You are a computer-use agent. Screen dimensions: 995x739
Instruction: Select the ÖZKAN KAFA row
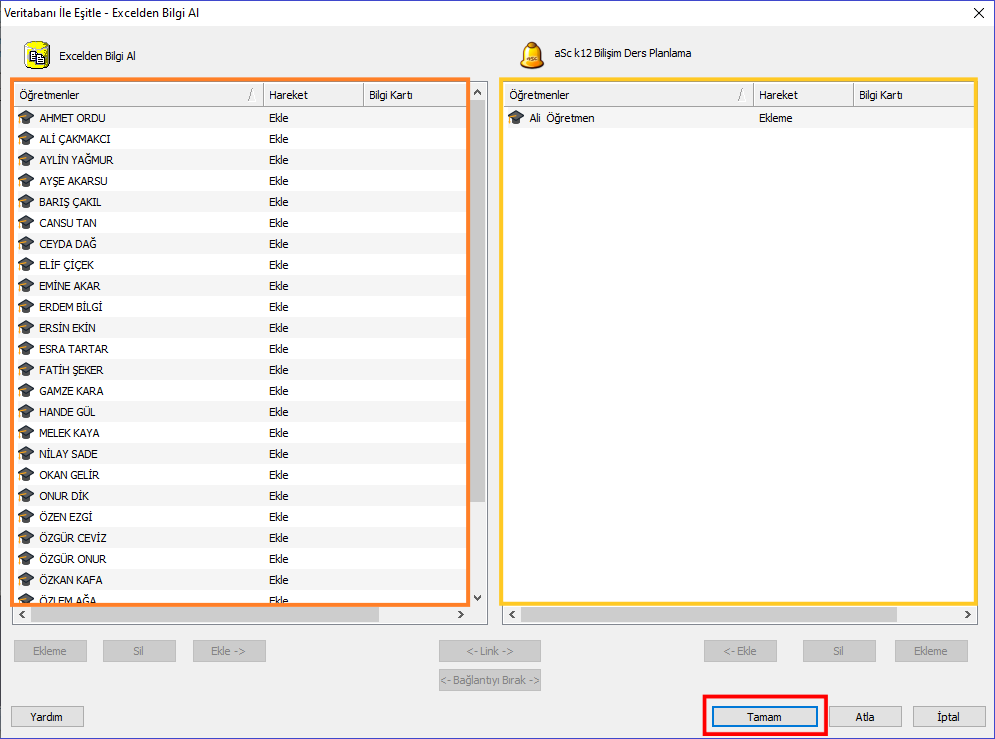240,579
